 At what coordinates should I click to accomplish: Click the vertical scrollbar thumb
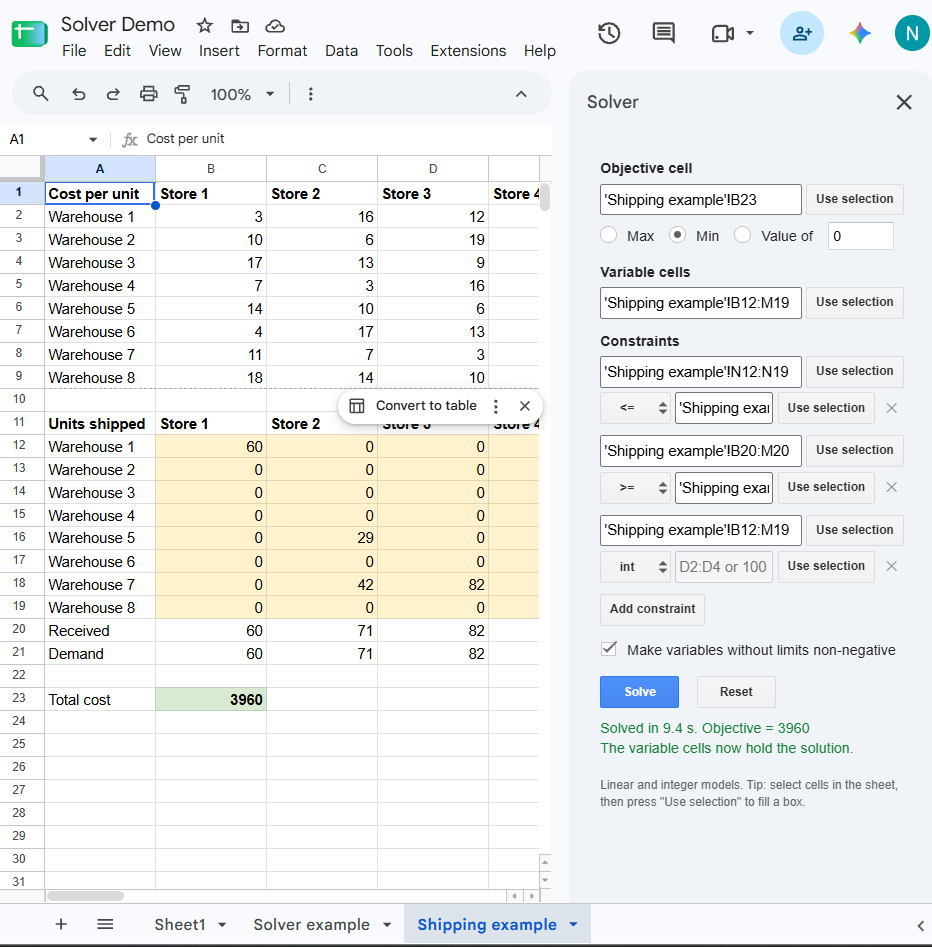[544, 196]
